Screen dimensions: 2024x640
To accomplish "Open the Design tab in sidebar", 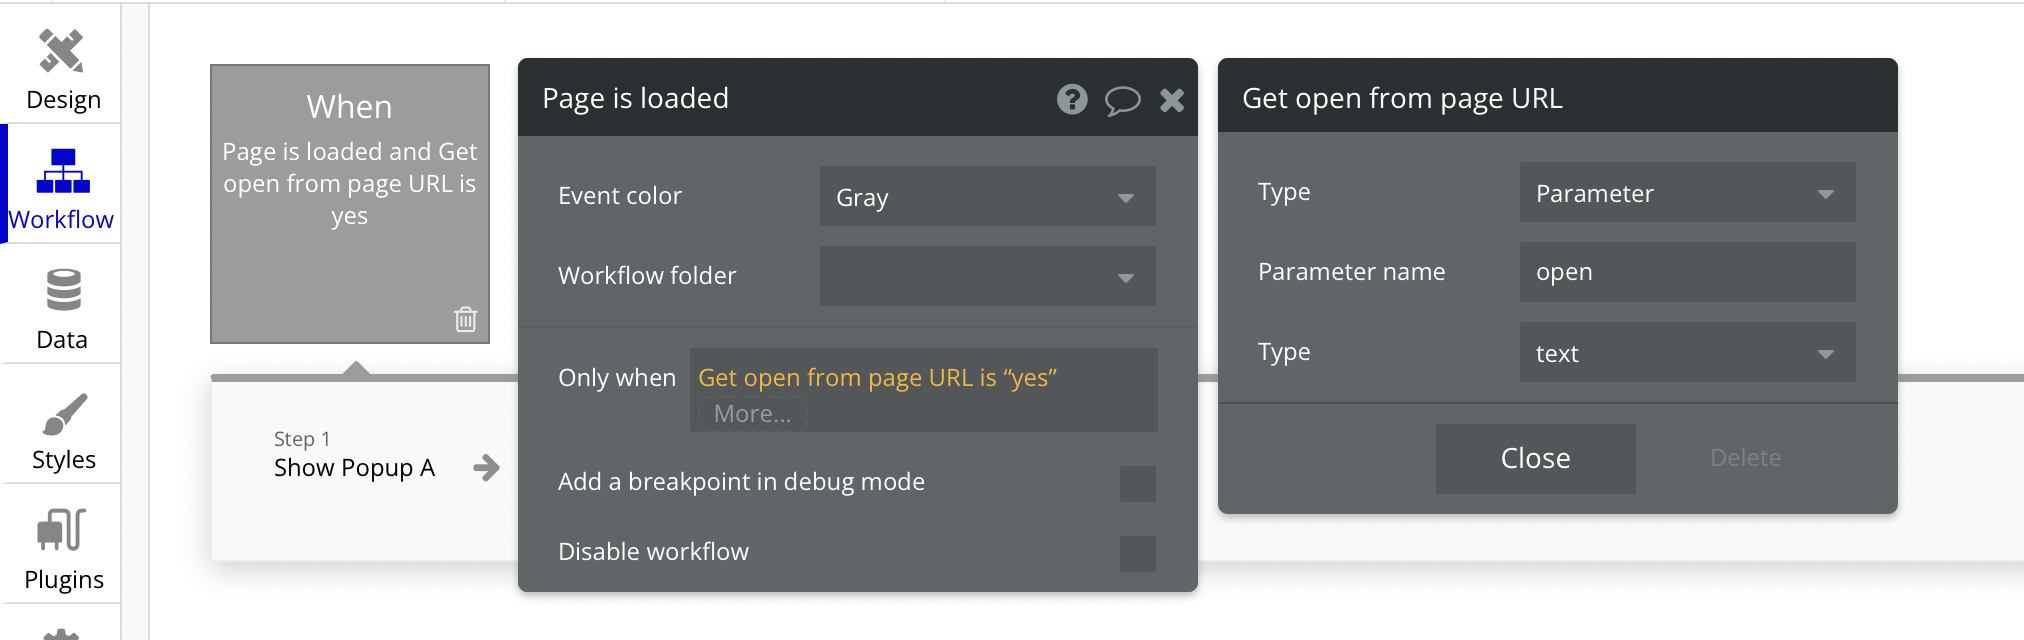I will (x=62, y=70).
